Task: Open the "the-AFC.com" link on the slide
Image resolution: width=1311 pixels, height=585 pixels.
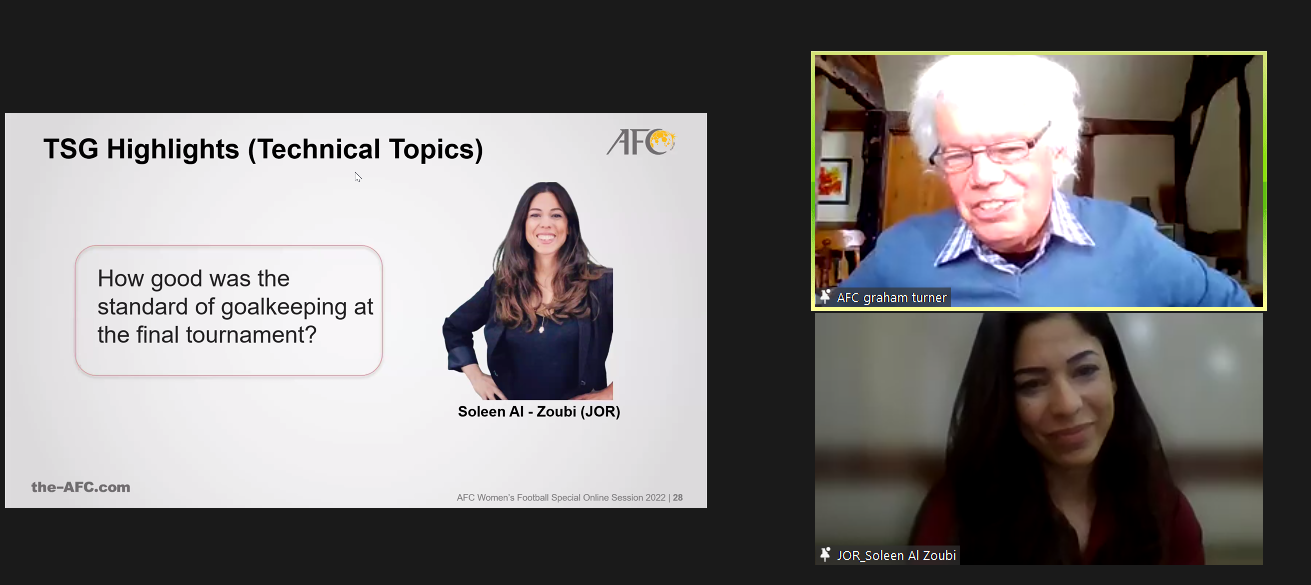Action: (81, 487)
